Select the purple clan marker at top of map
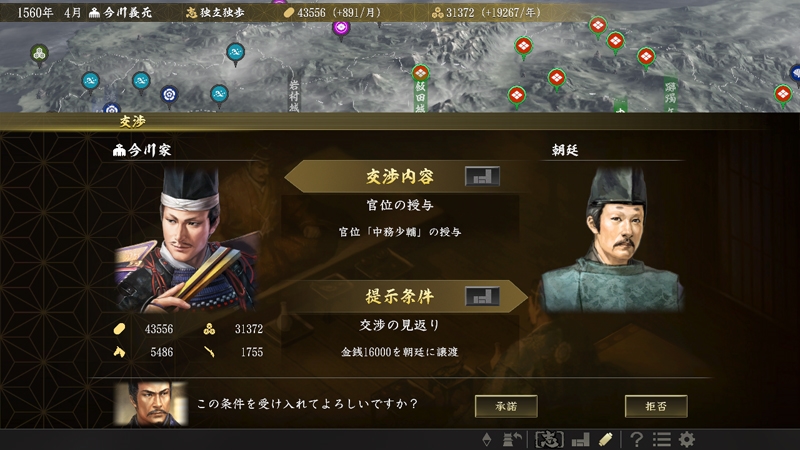The image size is (800, 450). coord(341,28)
